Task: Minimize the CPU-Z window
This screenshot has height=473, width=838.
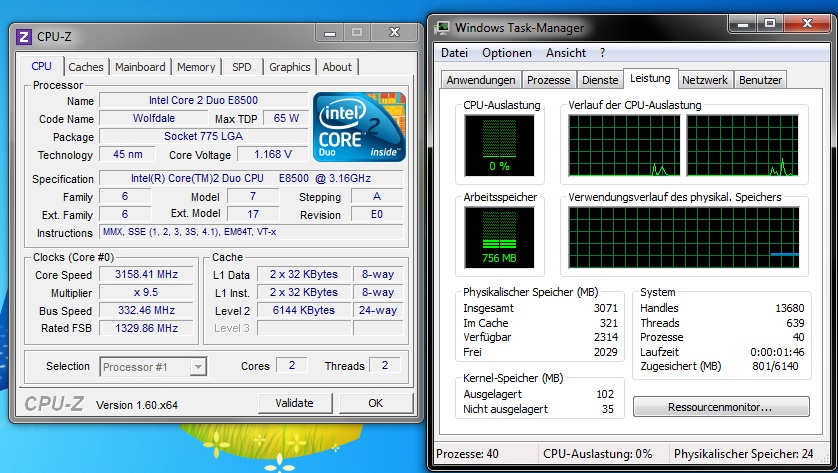Action: [330, 33]
